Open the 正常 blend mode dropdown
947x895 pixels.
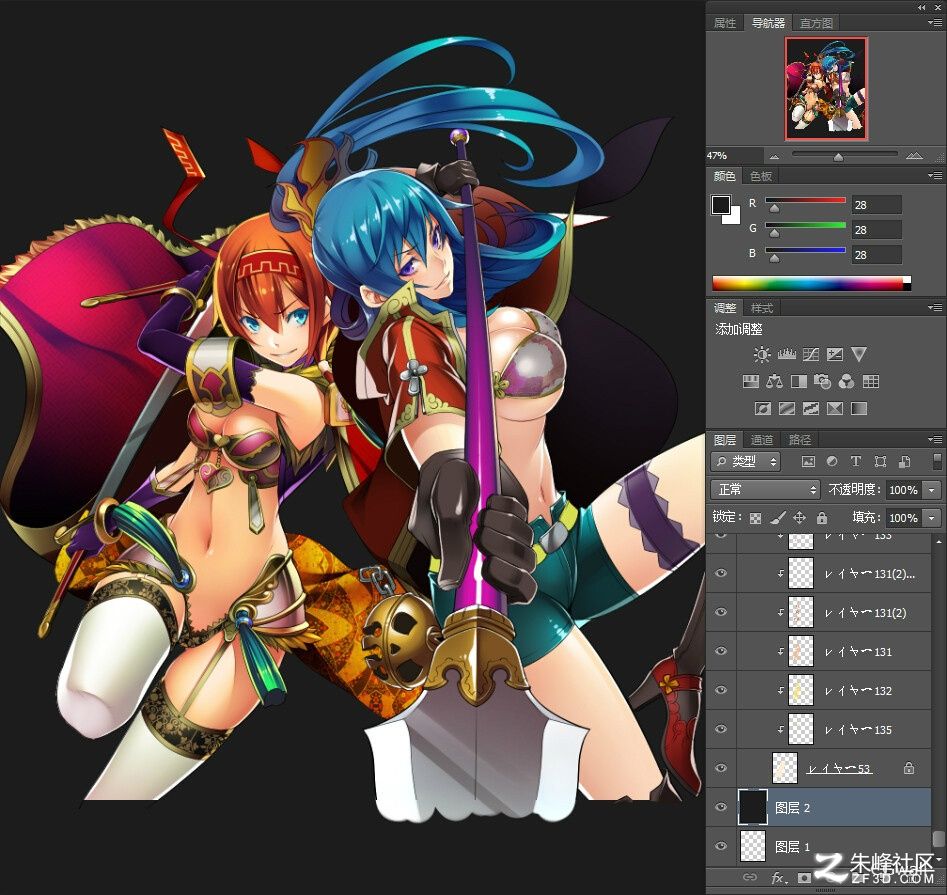[765, 489]
